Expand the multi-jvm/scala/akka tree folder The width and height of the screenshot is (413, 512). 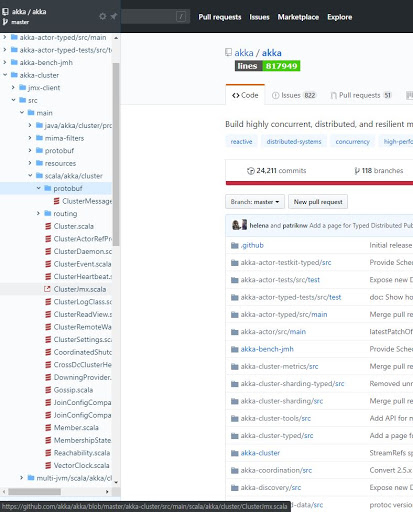[x=21, y=478]
